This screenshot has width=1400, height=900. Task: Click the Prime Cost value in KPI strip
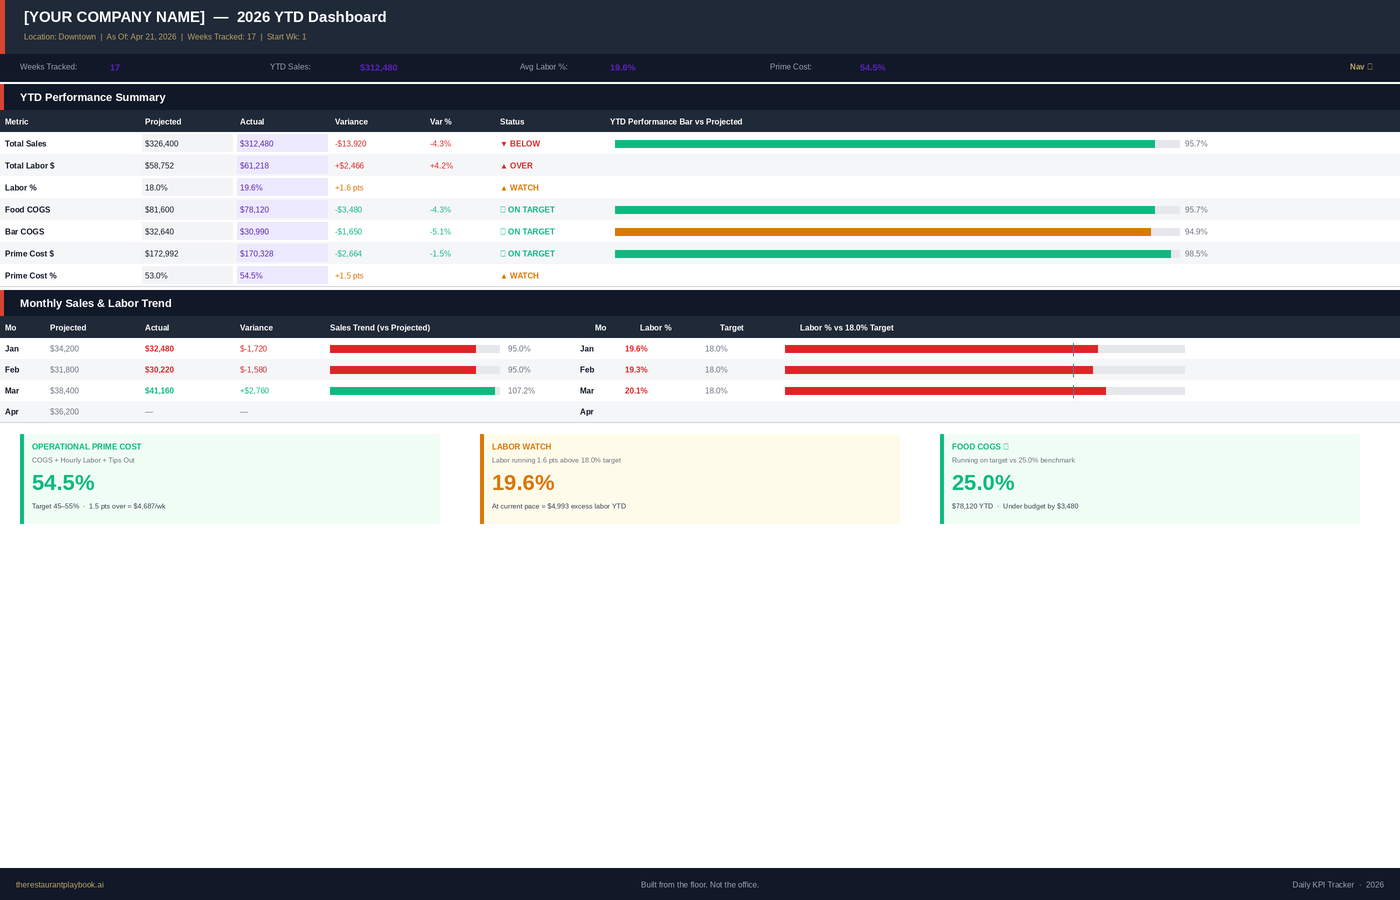click(x=872, y=68)
